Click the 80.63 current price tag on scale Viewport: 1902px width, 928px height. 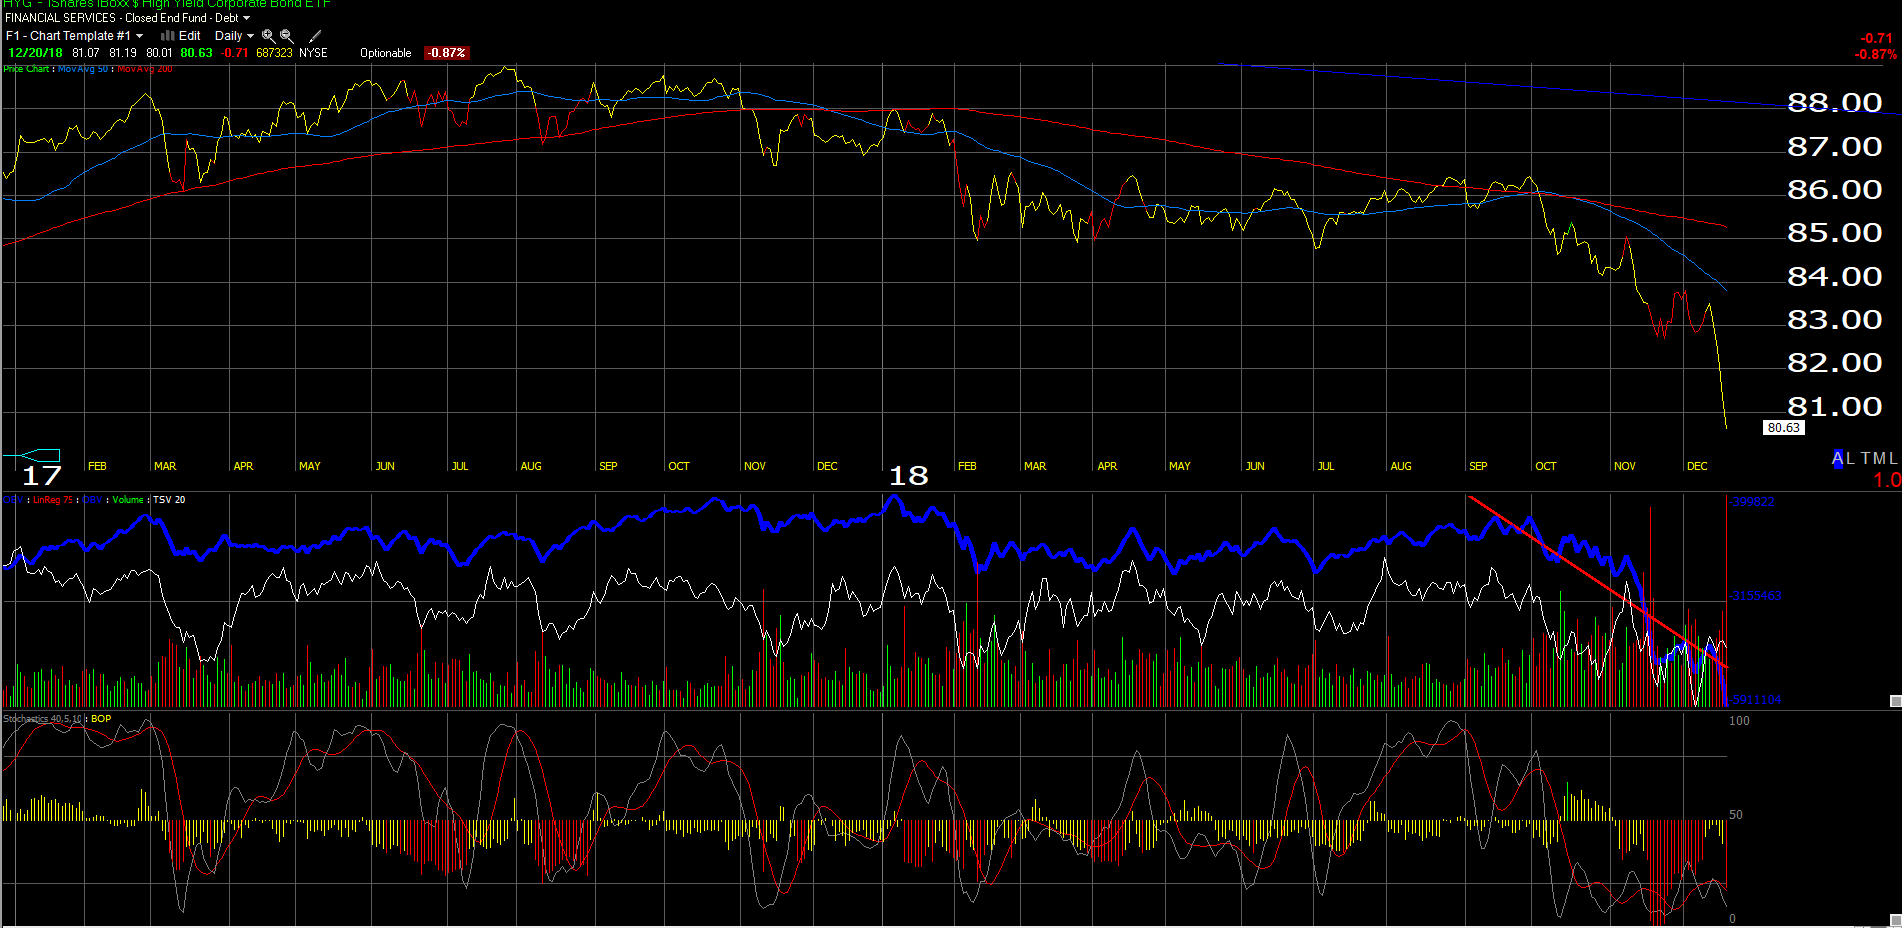pyautogui.click(x=1783, y=428)
